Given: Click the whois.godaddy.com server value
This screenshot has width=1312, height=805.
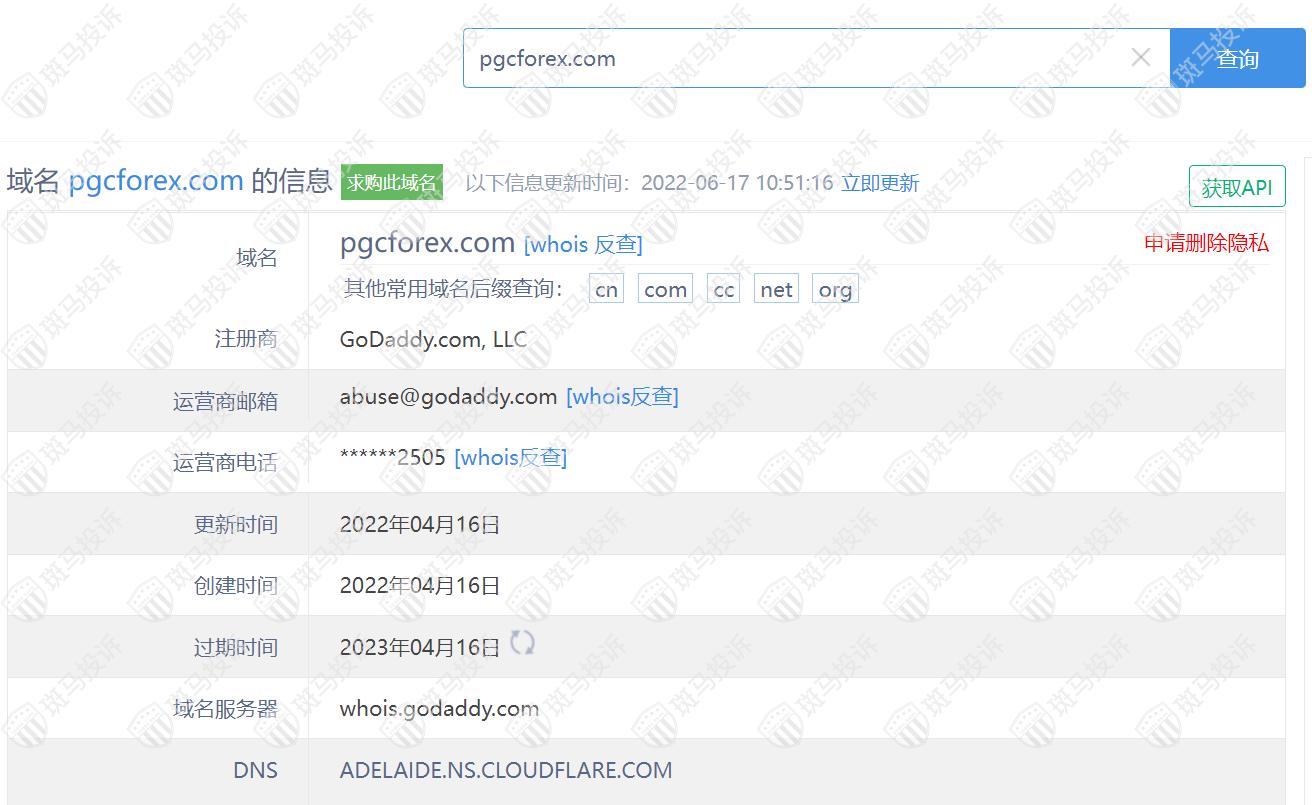Looking at the screenshot, I should click(439, 709).
